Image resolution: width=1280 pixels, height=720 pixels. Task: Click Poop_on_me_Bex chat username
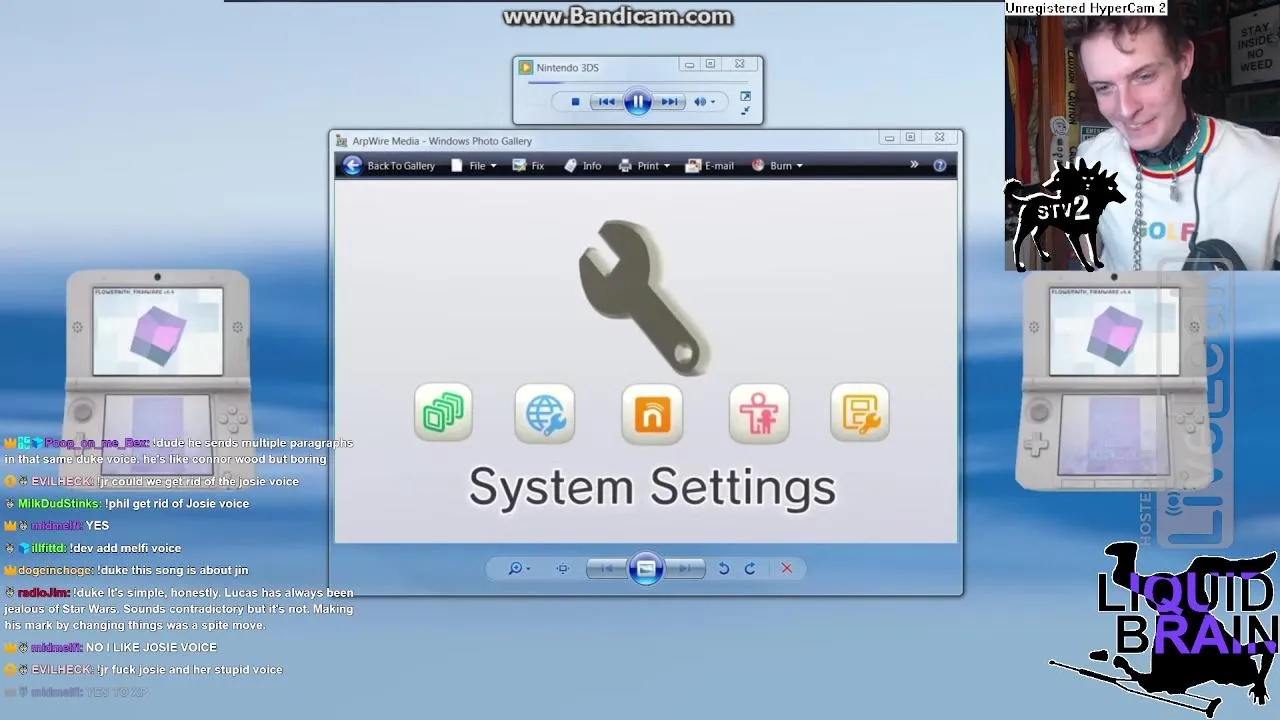tap(96, 443)
